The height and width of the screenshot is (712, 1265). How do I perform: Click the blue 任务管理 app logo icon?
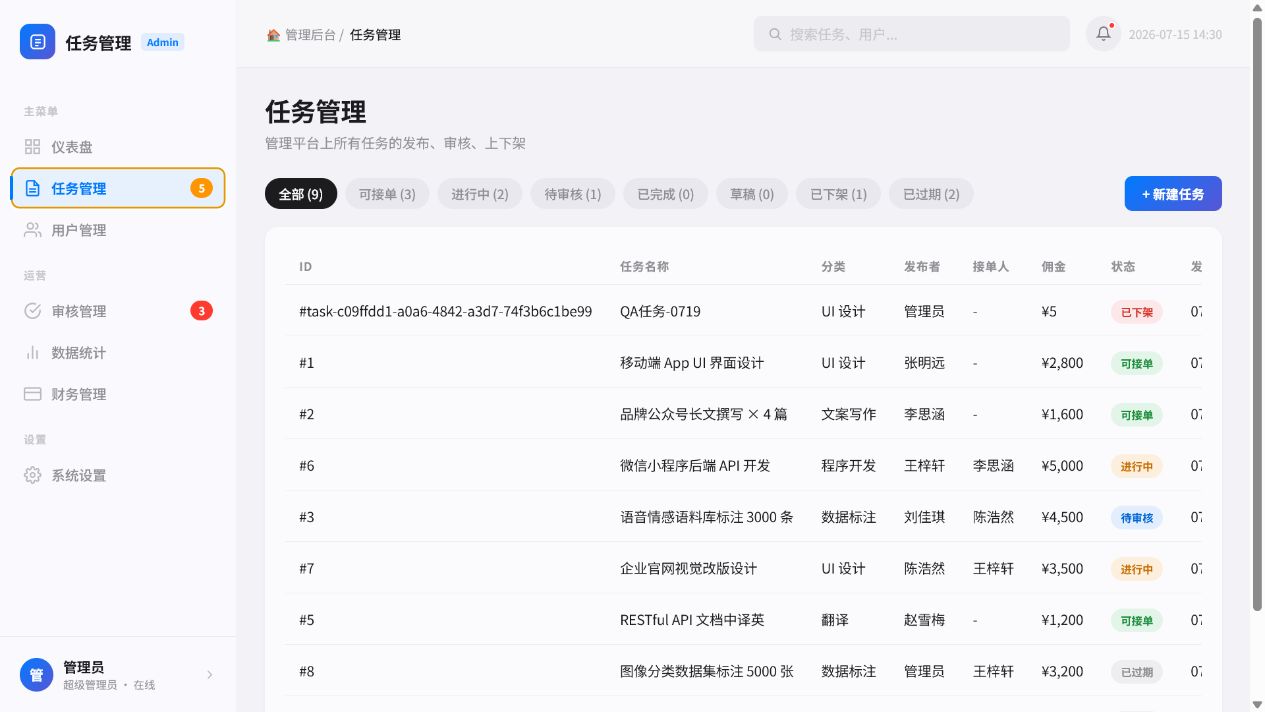pos(37,42)
